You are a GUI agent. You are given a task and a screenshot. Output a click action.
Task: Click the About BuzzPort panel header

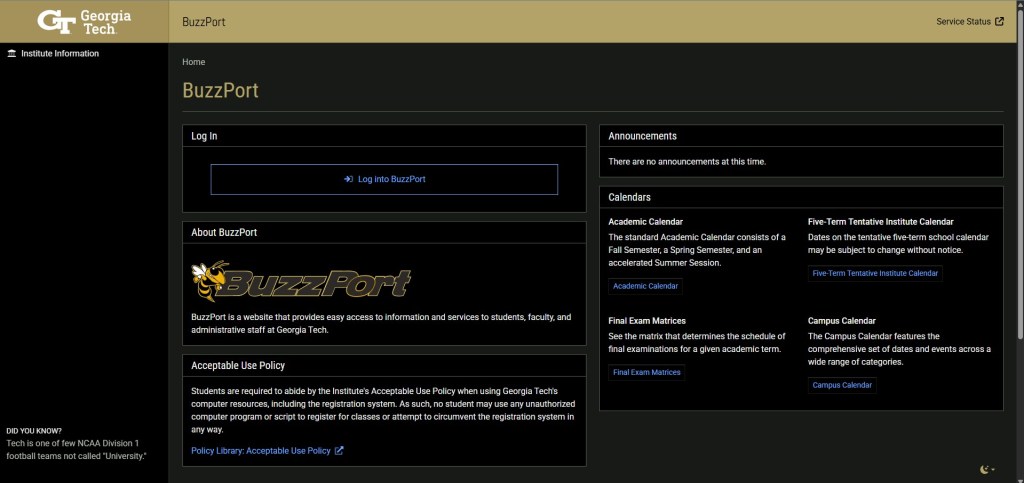[x=384, y=232]
